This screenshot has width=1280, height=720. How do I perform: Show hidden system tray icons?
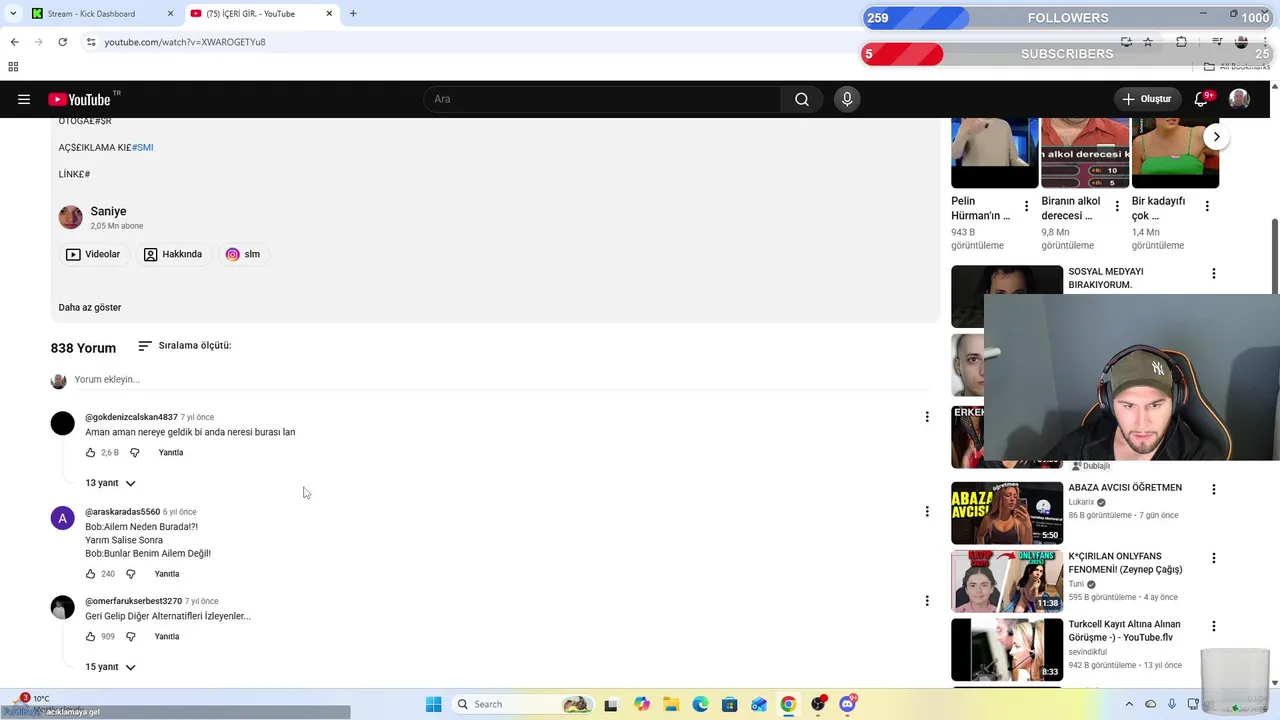point(1129,704)
